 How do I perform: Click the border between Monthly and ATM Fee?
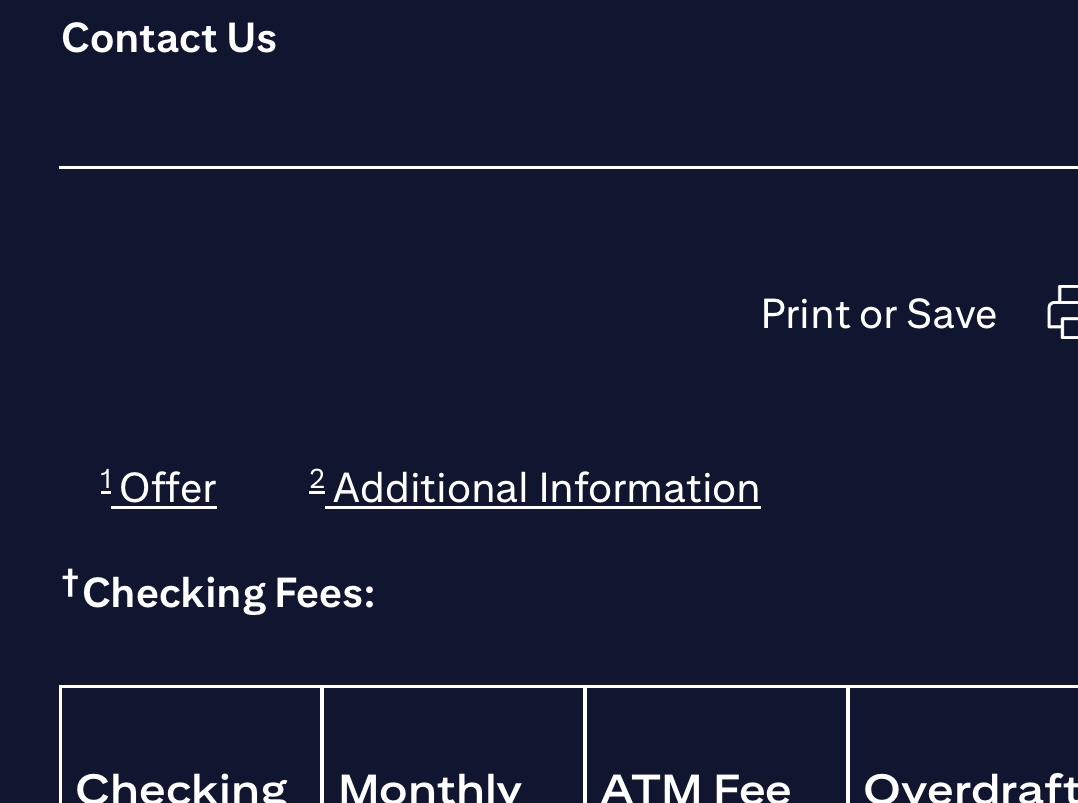tap(585, 746)
